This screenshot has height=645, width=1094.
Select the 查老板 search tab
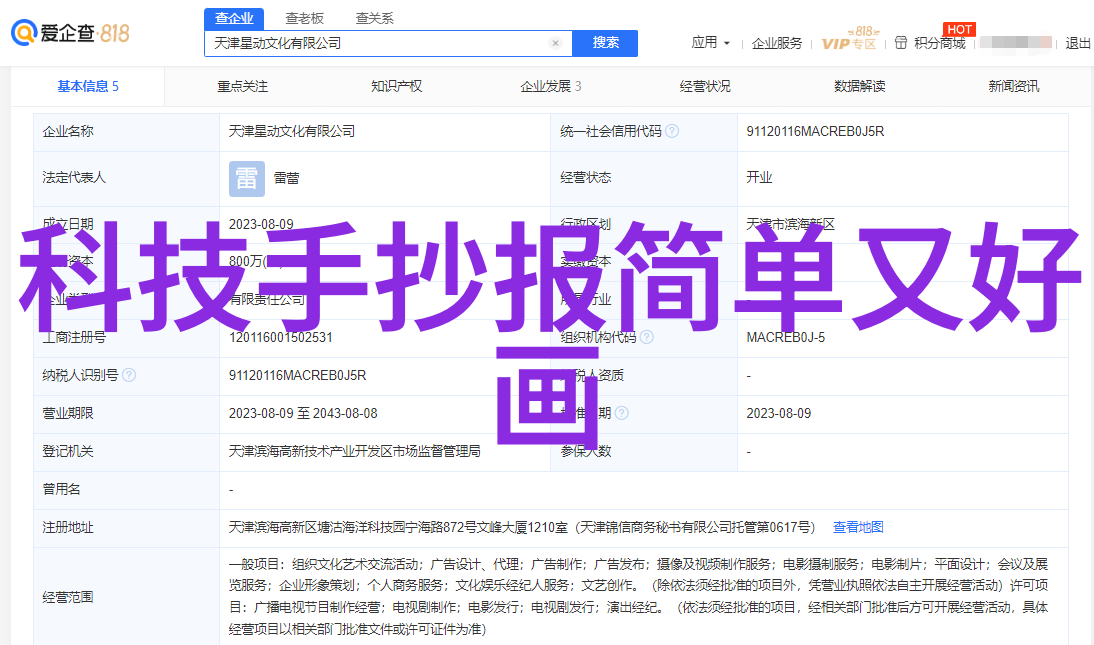click(304, 18)
